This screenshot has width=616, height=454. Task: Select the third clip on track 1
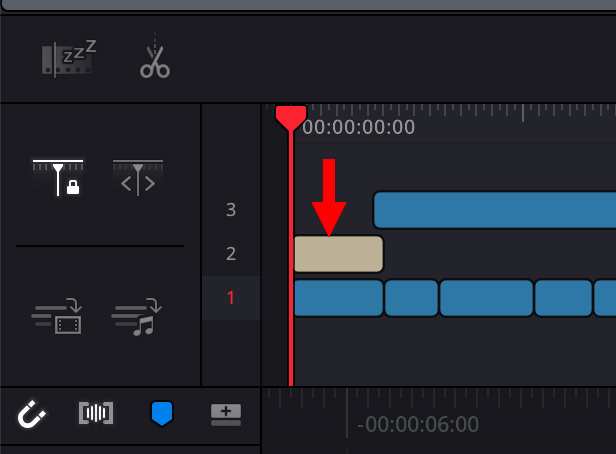[486, 298]
